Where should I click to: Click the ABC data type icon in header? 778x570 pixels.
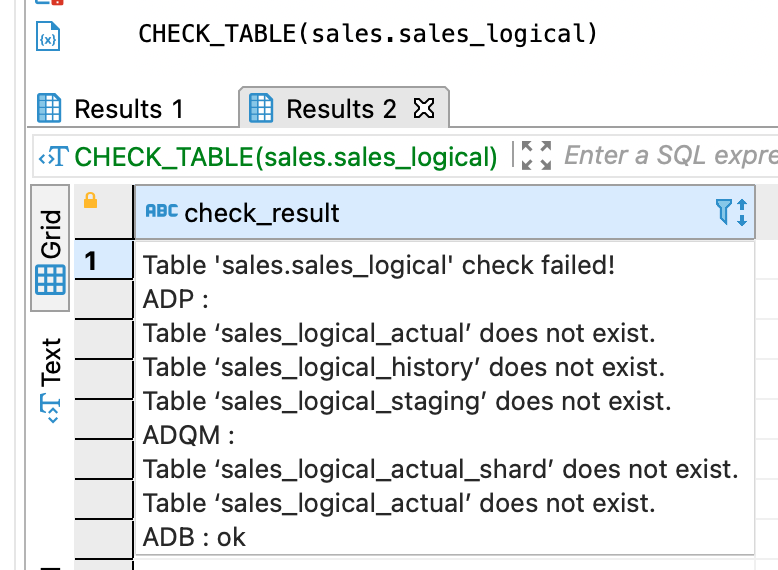(161, 211)
